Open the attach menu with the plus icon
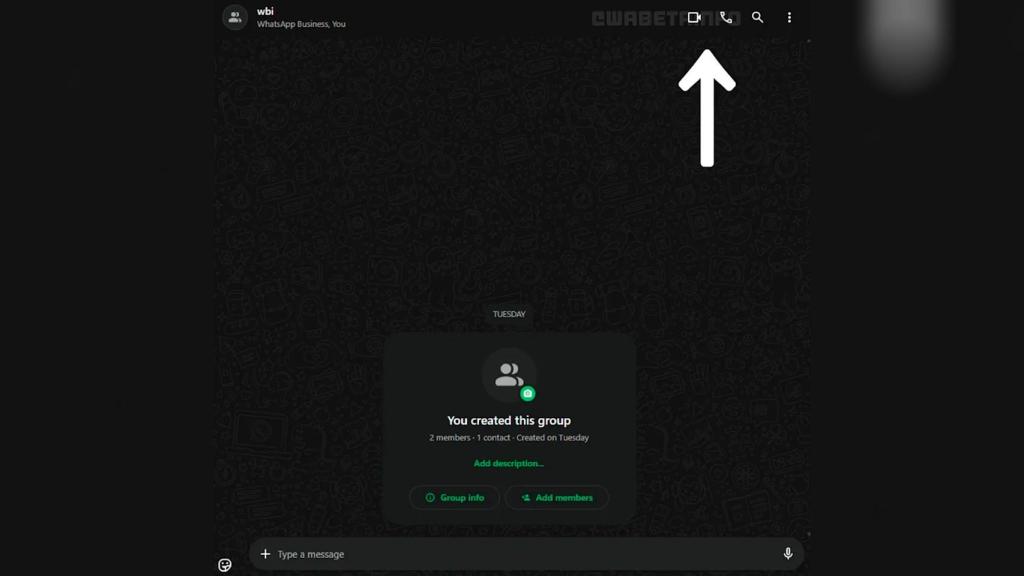The width and height of the screenshot is (1024, 576). 265,554
